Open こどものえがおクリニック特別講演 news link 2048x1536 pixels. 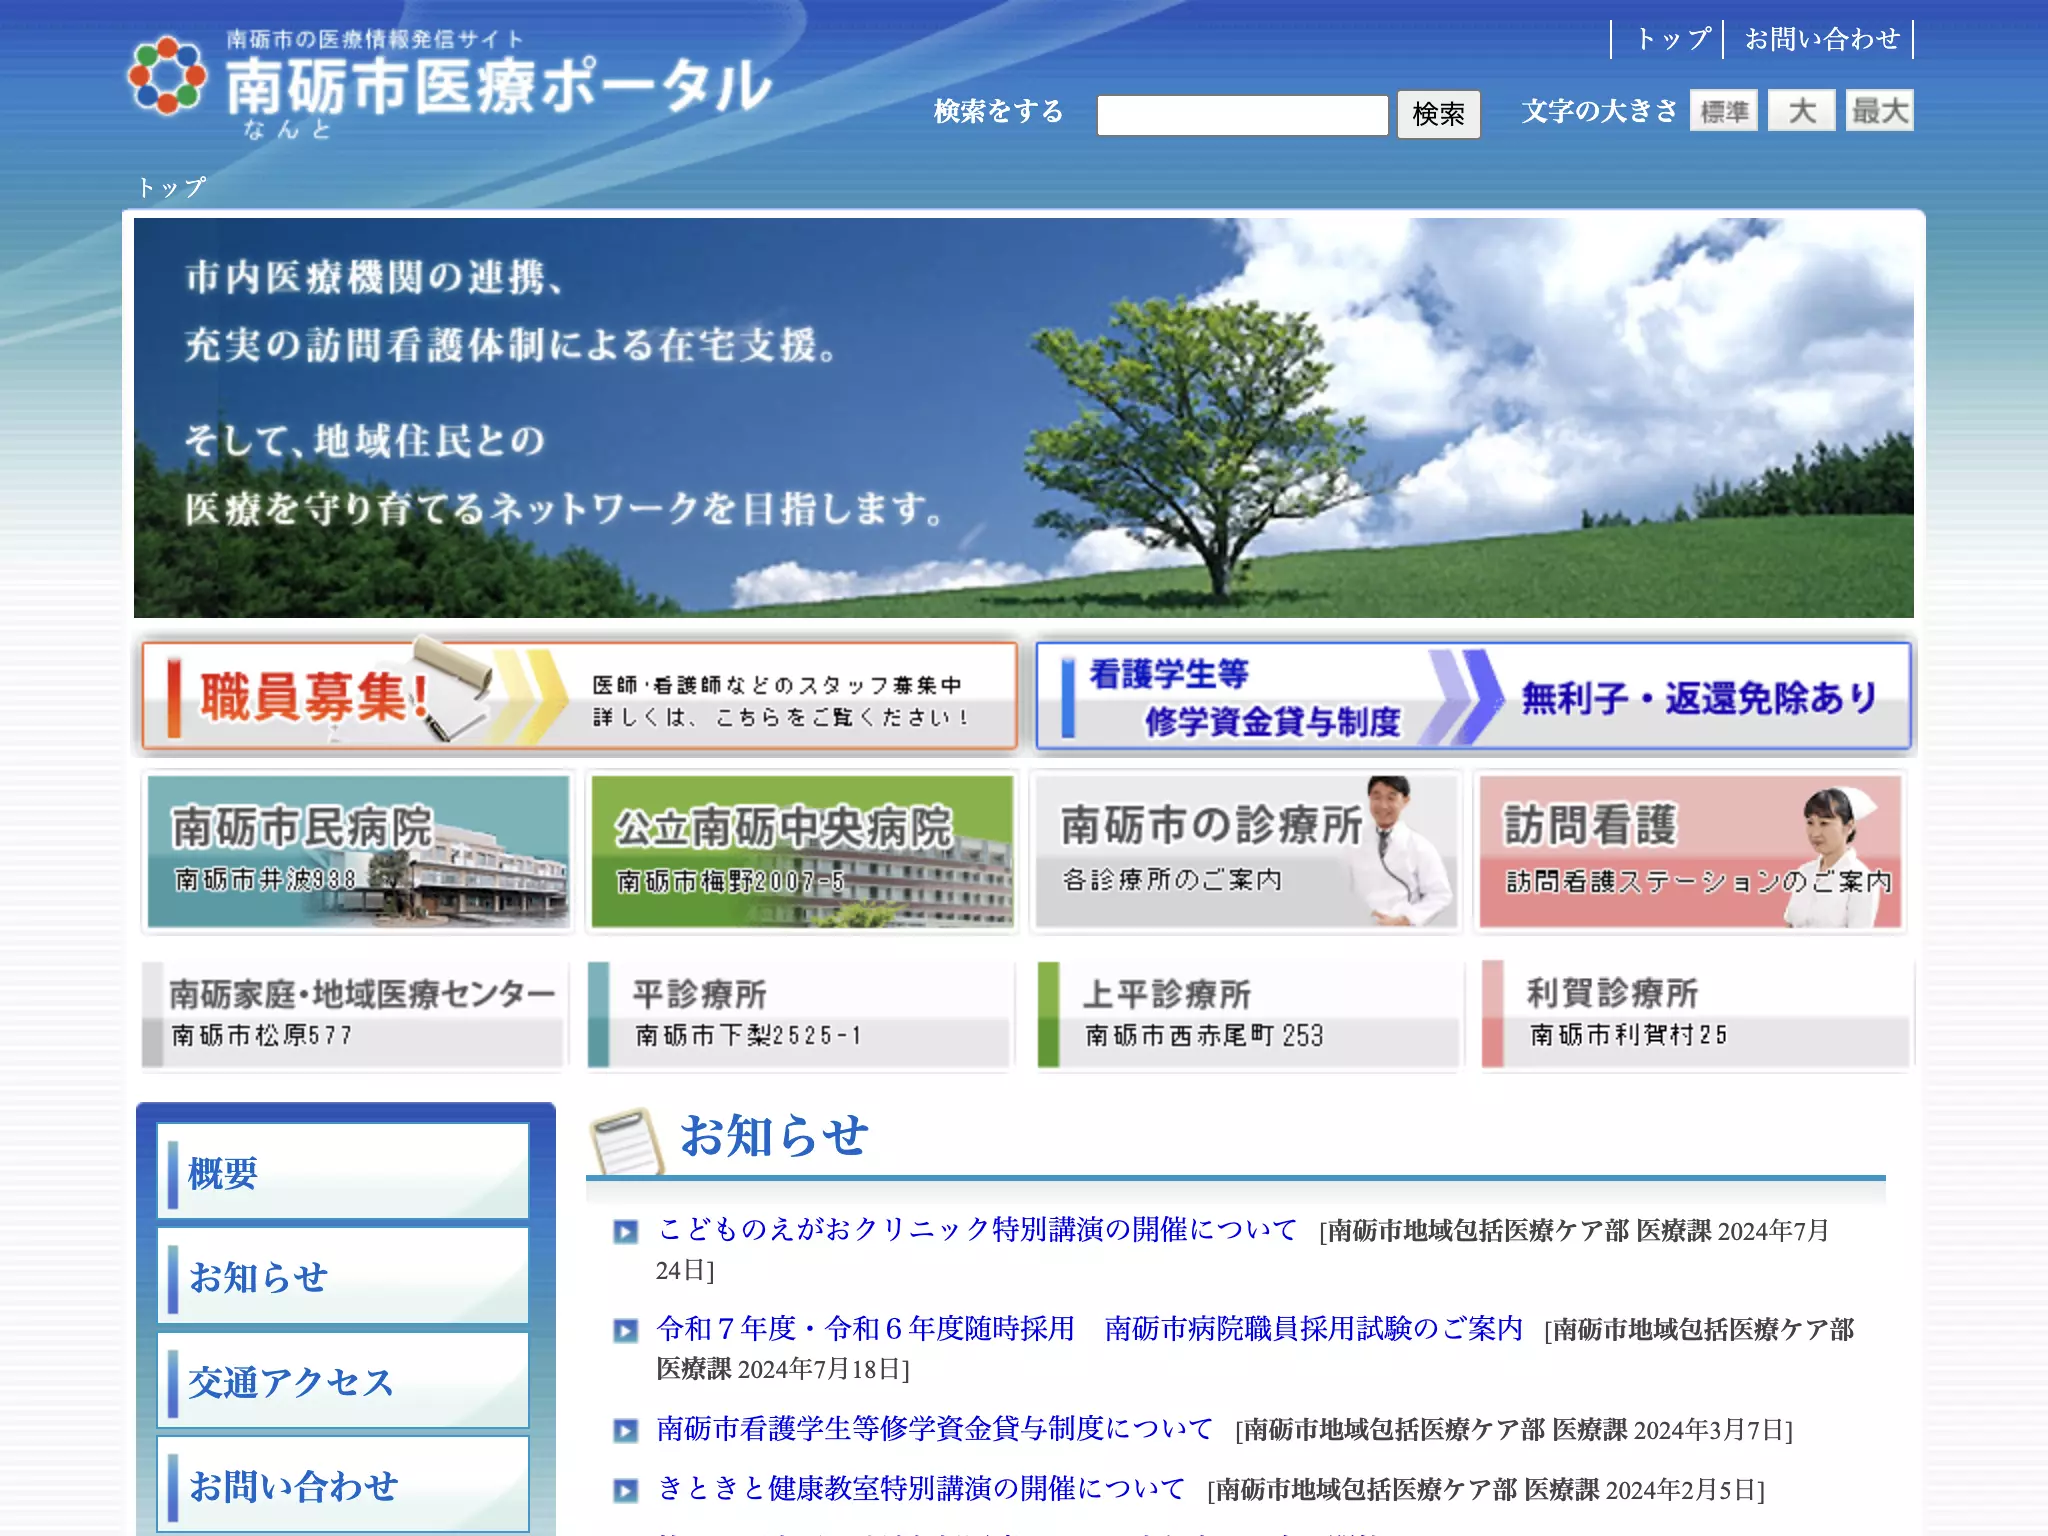[x=977, y=1229]
